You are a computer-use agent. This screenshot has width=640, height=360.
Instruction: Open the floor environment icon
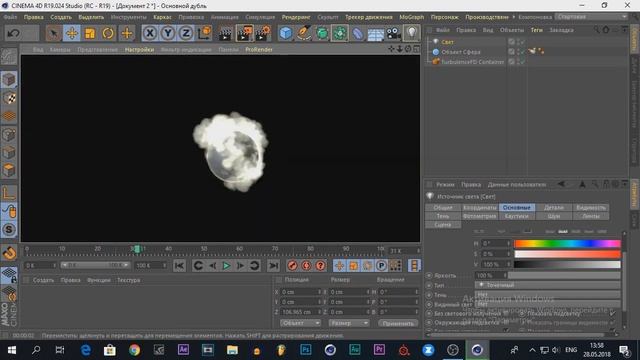376,33
